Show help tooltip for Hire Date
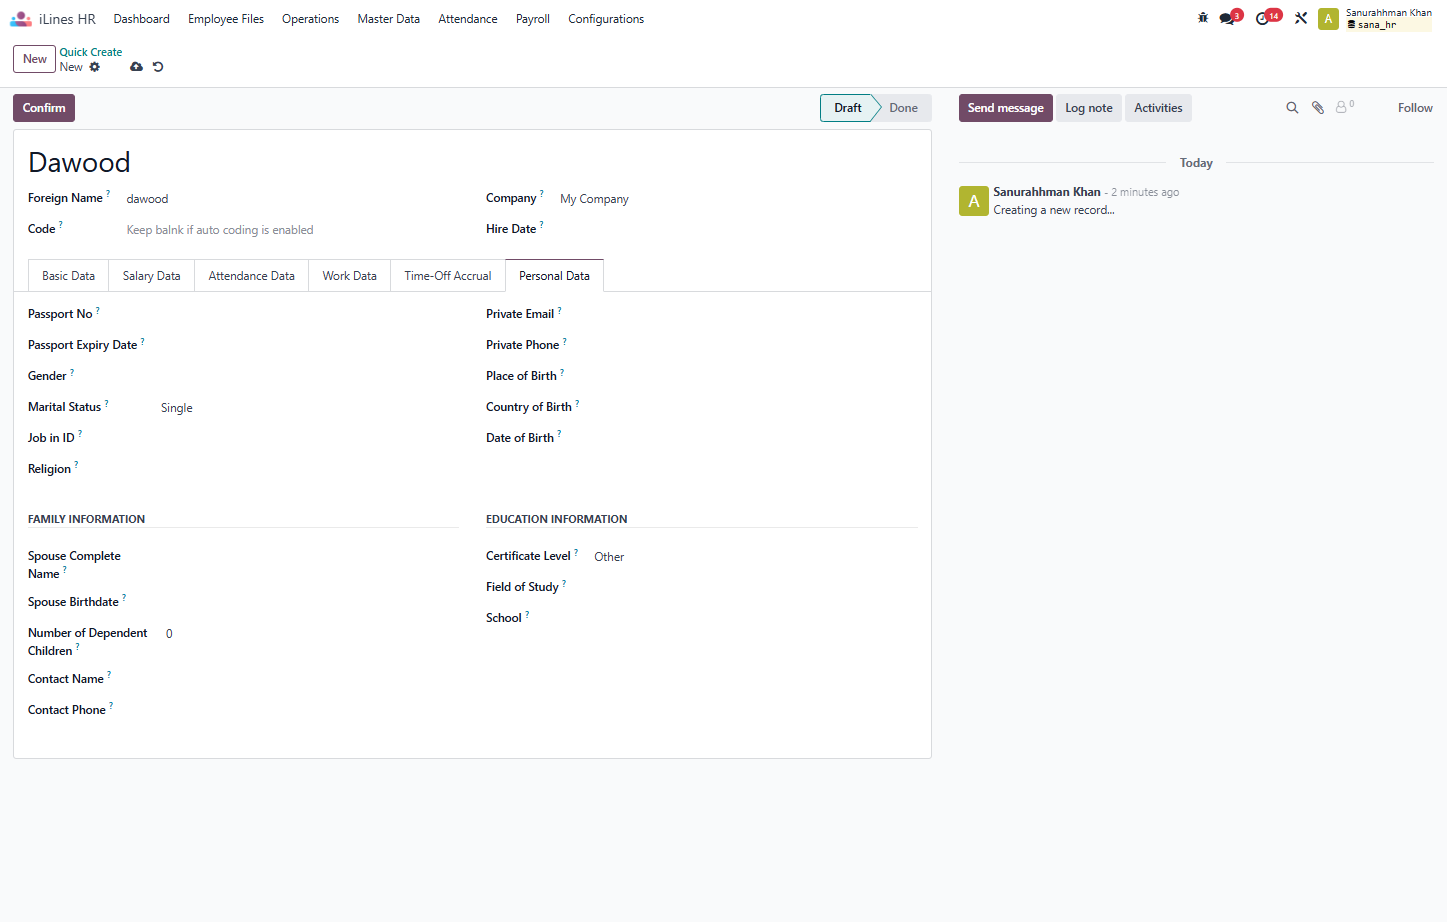This screenshot has width=1447, height=922. coord(542,225)
